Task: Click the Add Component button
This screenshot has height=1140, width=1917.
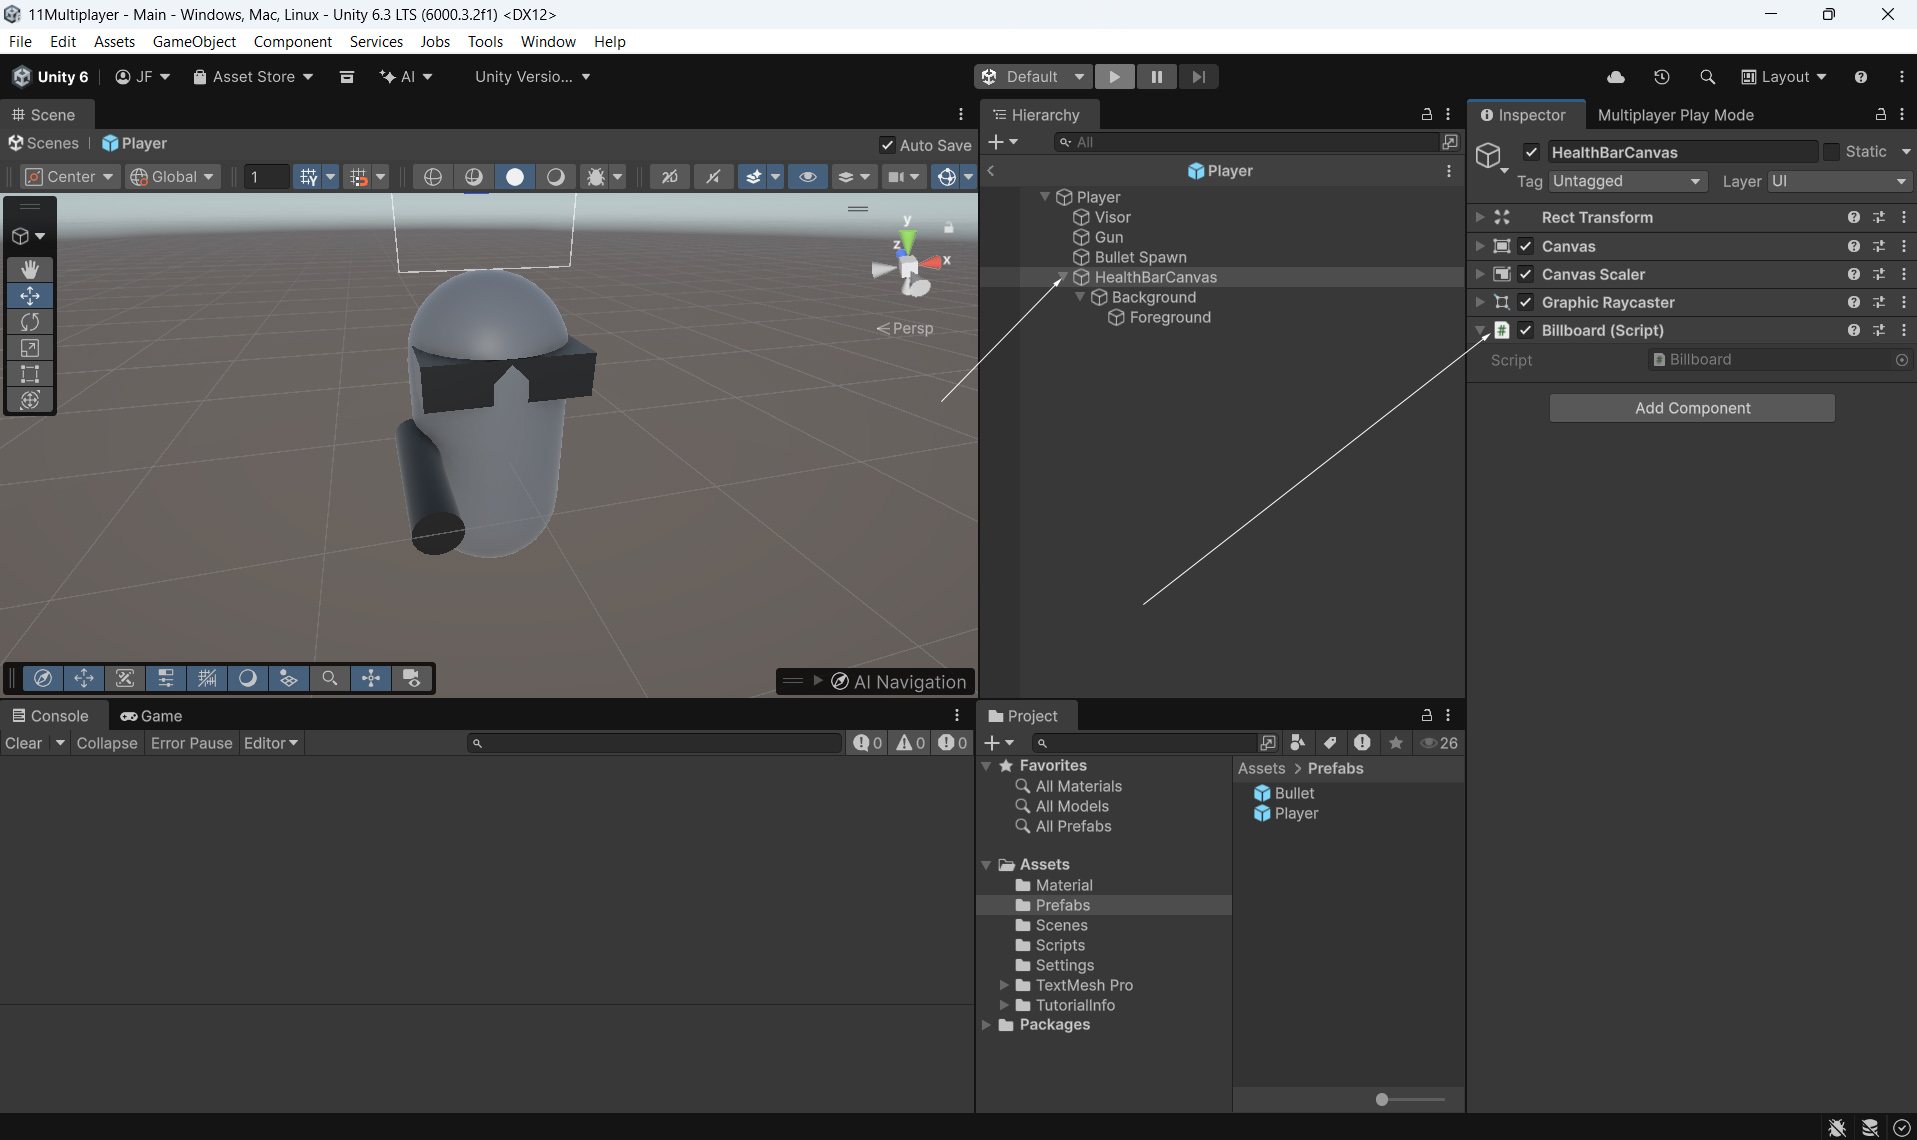Action: tap(1691, 408)
